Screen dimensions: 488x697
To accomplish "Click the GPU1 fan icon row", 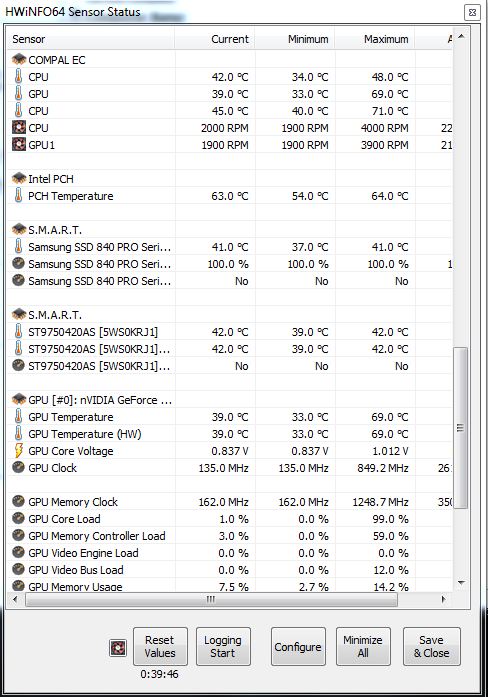I will point(19,145).
